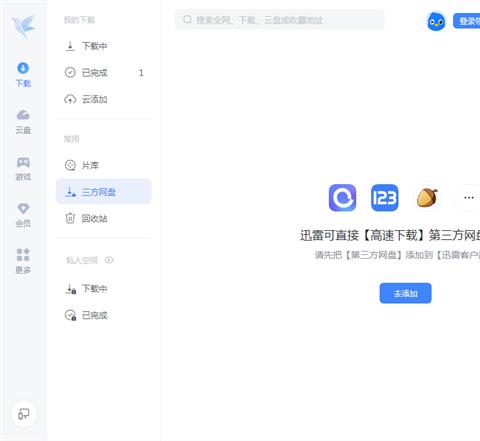Click the 迅雷可直接【高速下载】 headline text
The image size is (480, 441).
click(390, 235)
